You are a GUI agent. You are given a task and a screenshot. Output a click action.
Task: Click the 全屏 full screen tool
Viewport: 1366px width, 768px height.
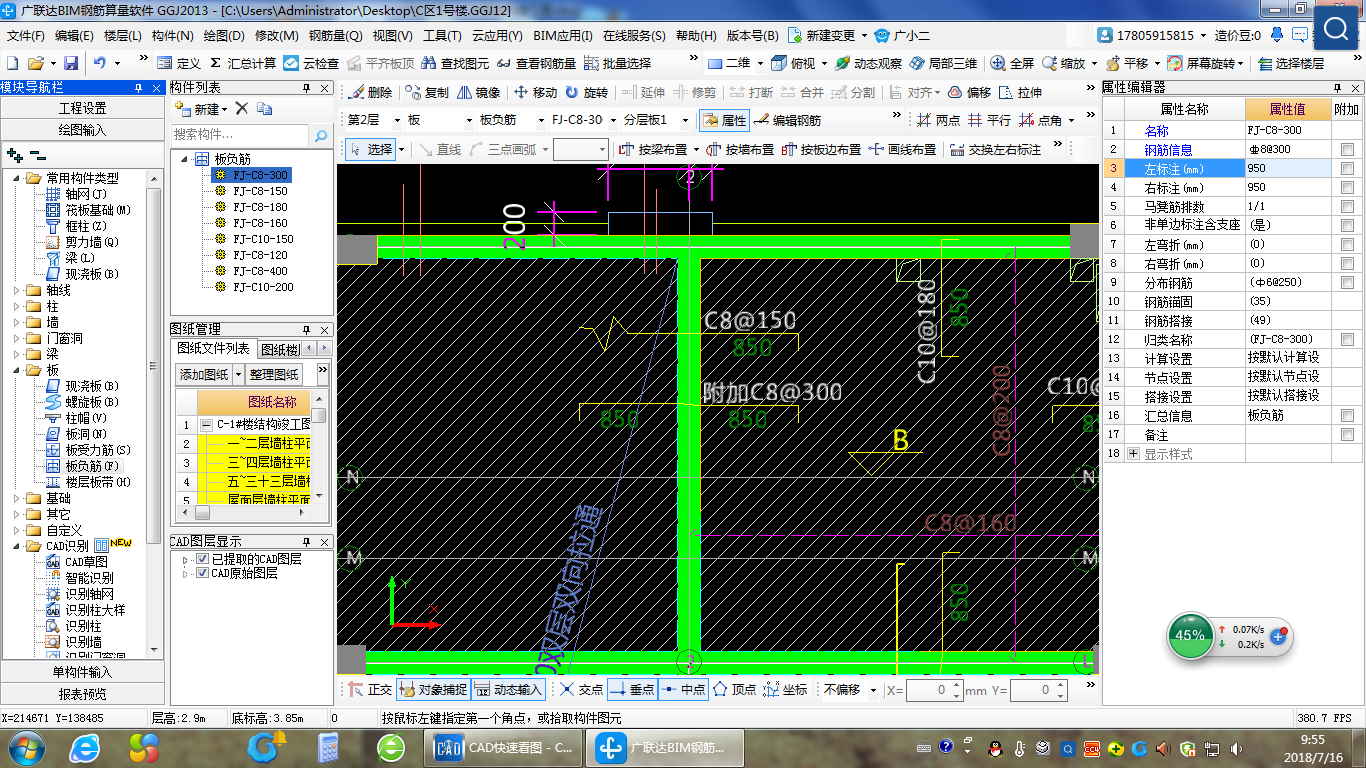point(1013,63)
